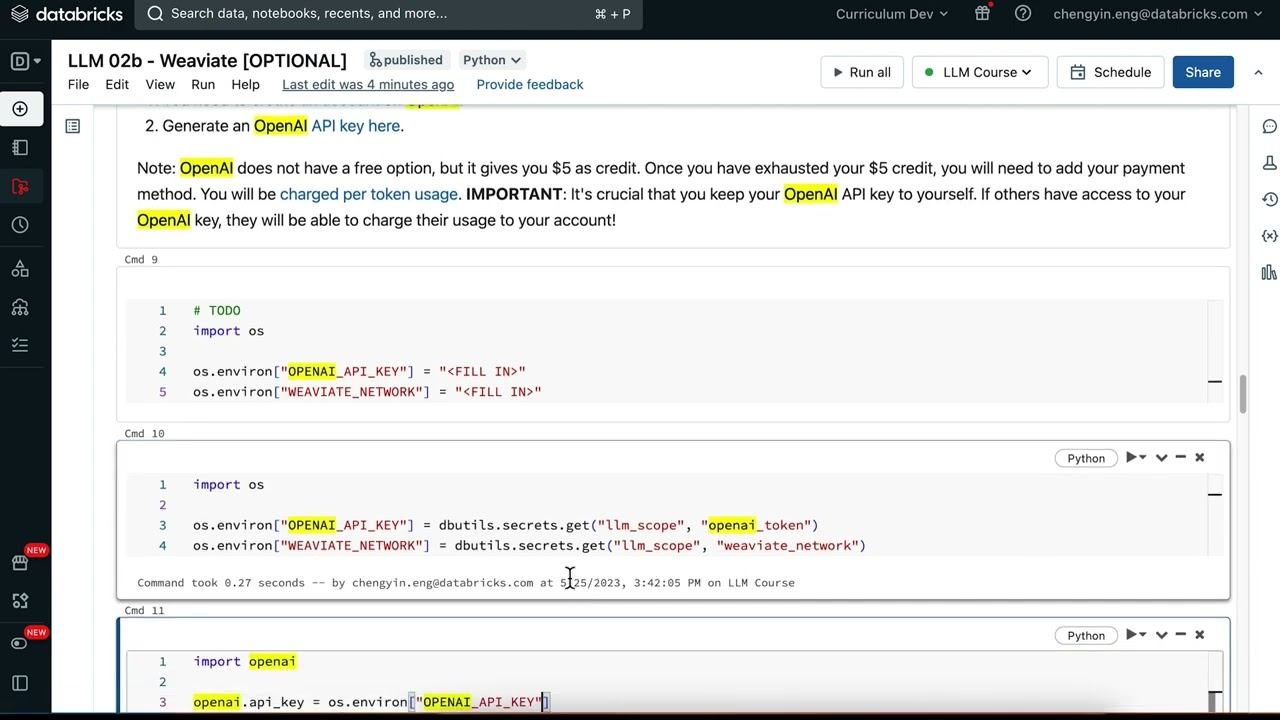Viewport: 1280px width, 720px height.
Task: Open the chengyin.eng@databricks.com account dropdown
Action: coord(1159,14)
